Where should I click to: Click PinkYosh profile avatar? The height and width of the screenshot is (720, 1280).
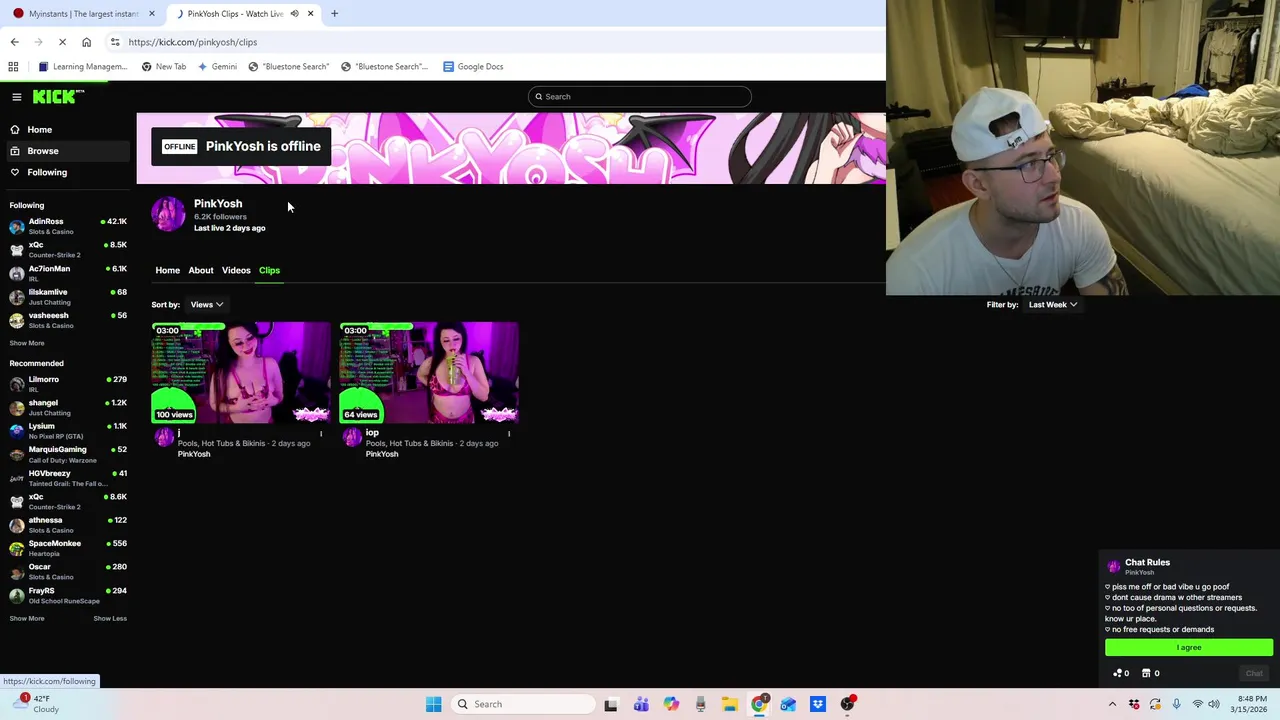[168, 214]
